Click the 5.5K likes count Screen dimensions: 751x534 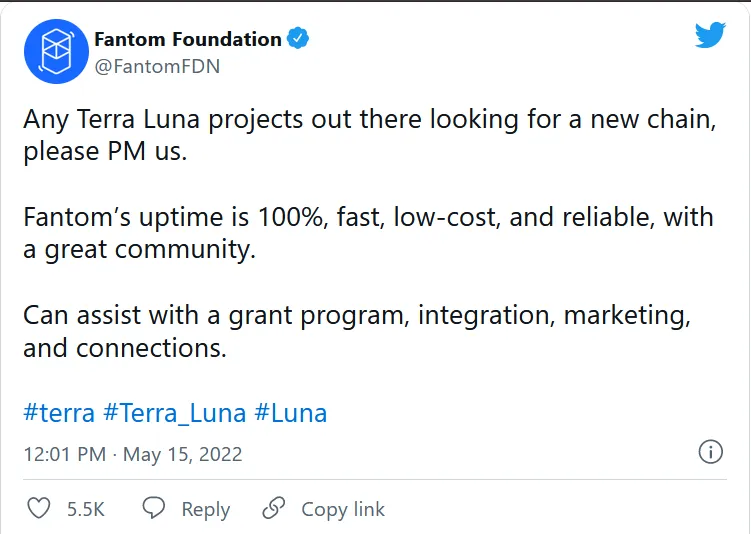coord(86,509)
